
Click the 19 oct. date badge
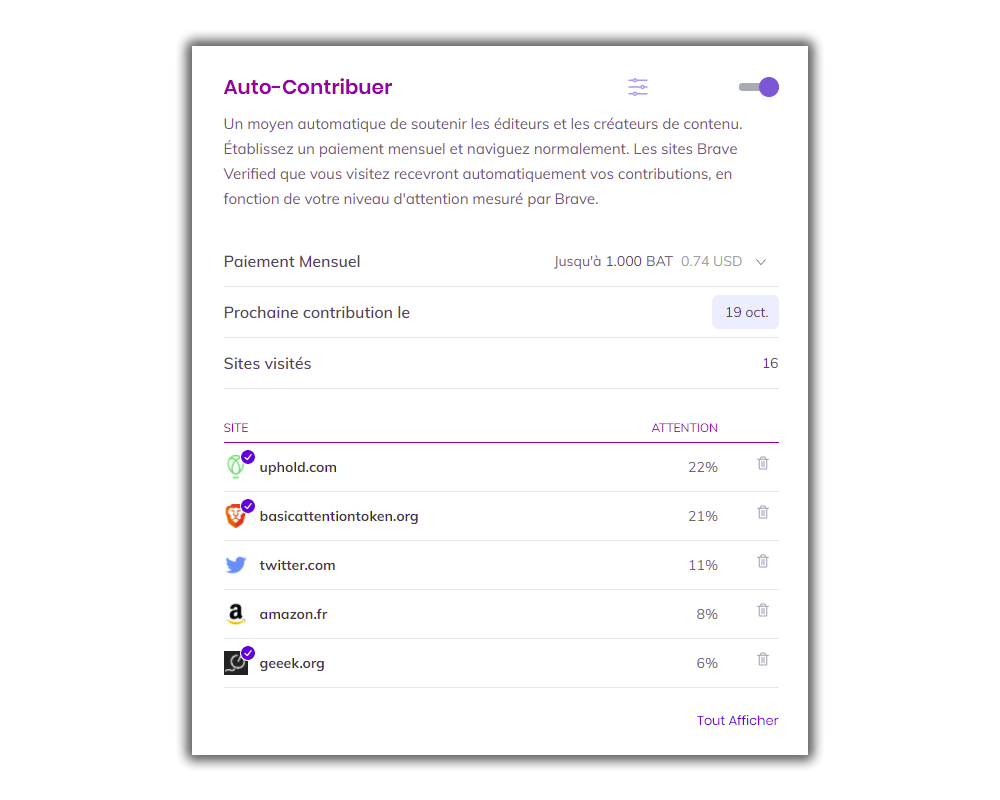tap(745, 312)
